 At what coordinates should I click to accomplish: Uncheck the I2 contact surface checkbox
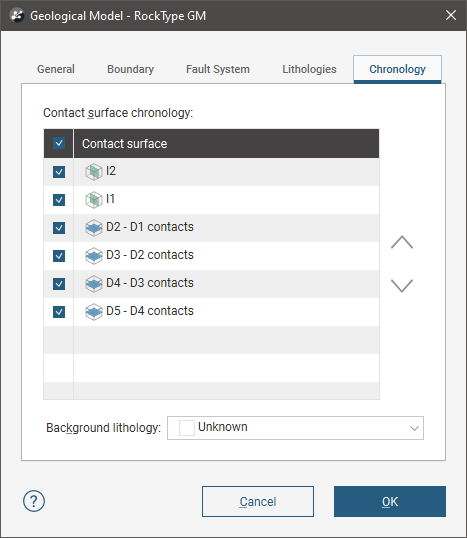pyautogui.click(x=59, y=172)
